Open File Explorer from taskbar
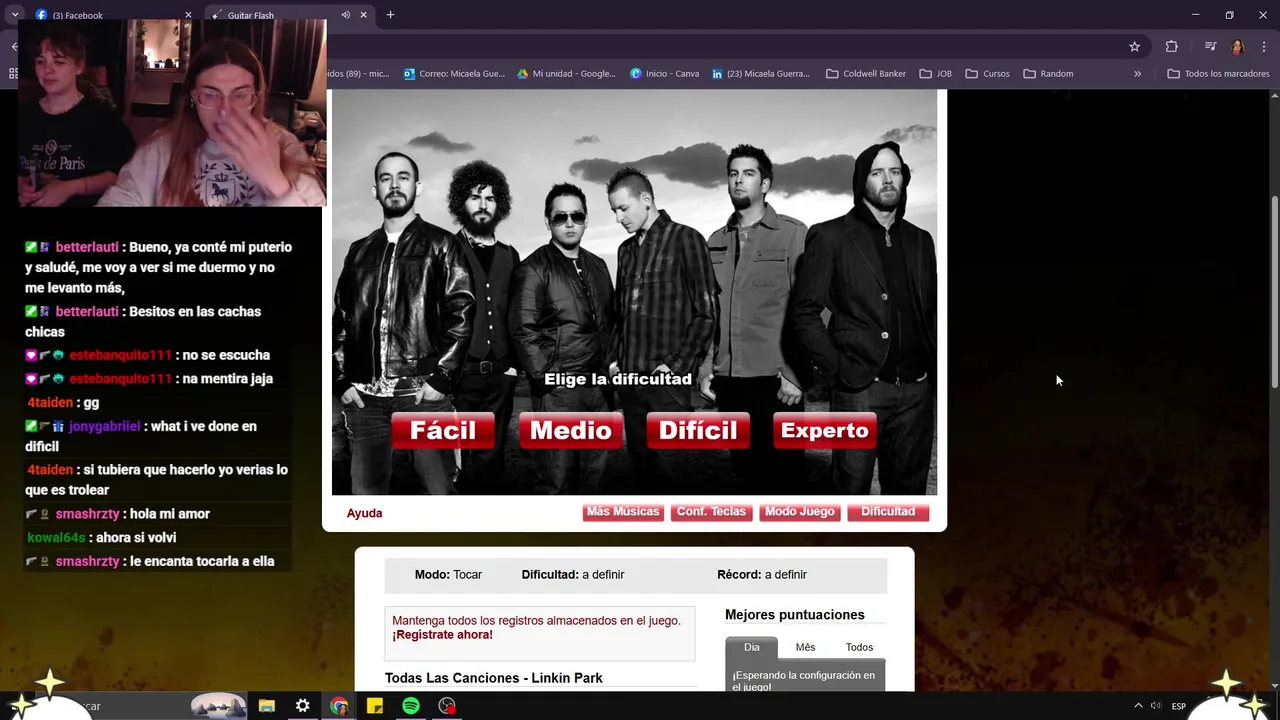The height and width of the screenshot is (720, 1280). pyautogui.click(x=267, y=706)
